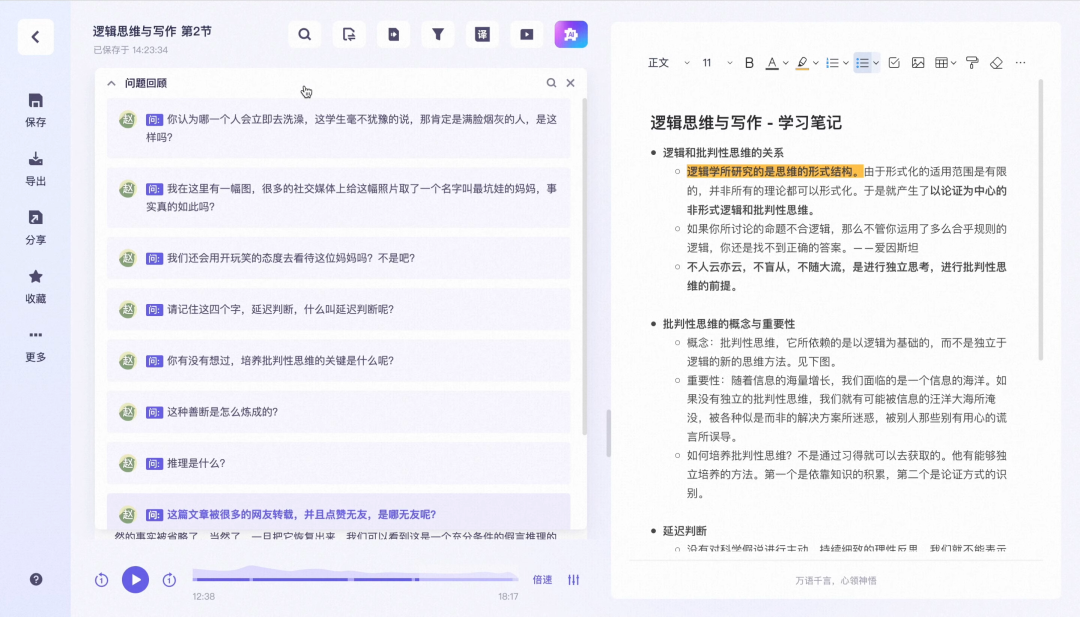Viewport: 1080px width, 617px height.
Task: Click the eraser clear-formatting icon
Action: coord(995,63)
